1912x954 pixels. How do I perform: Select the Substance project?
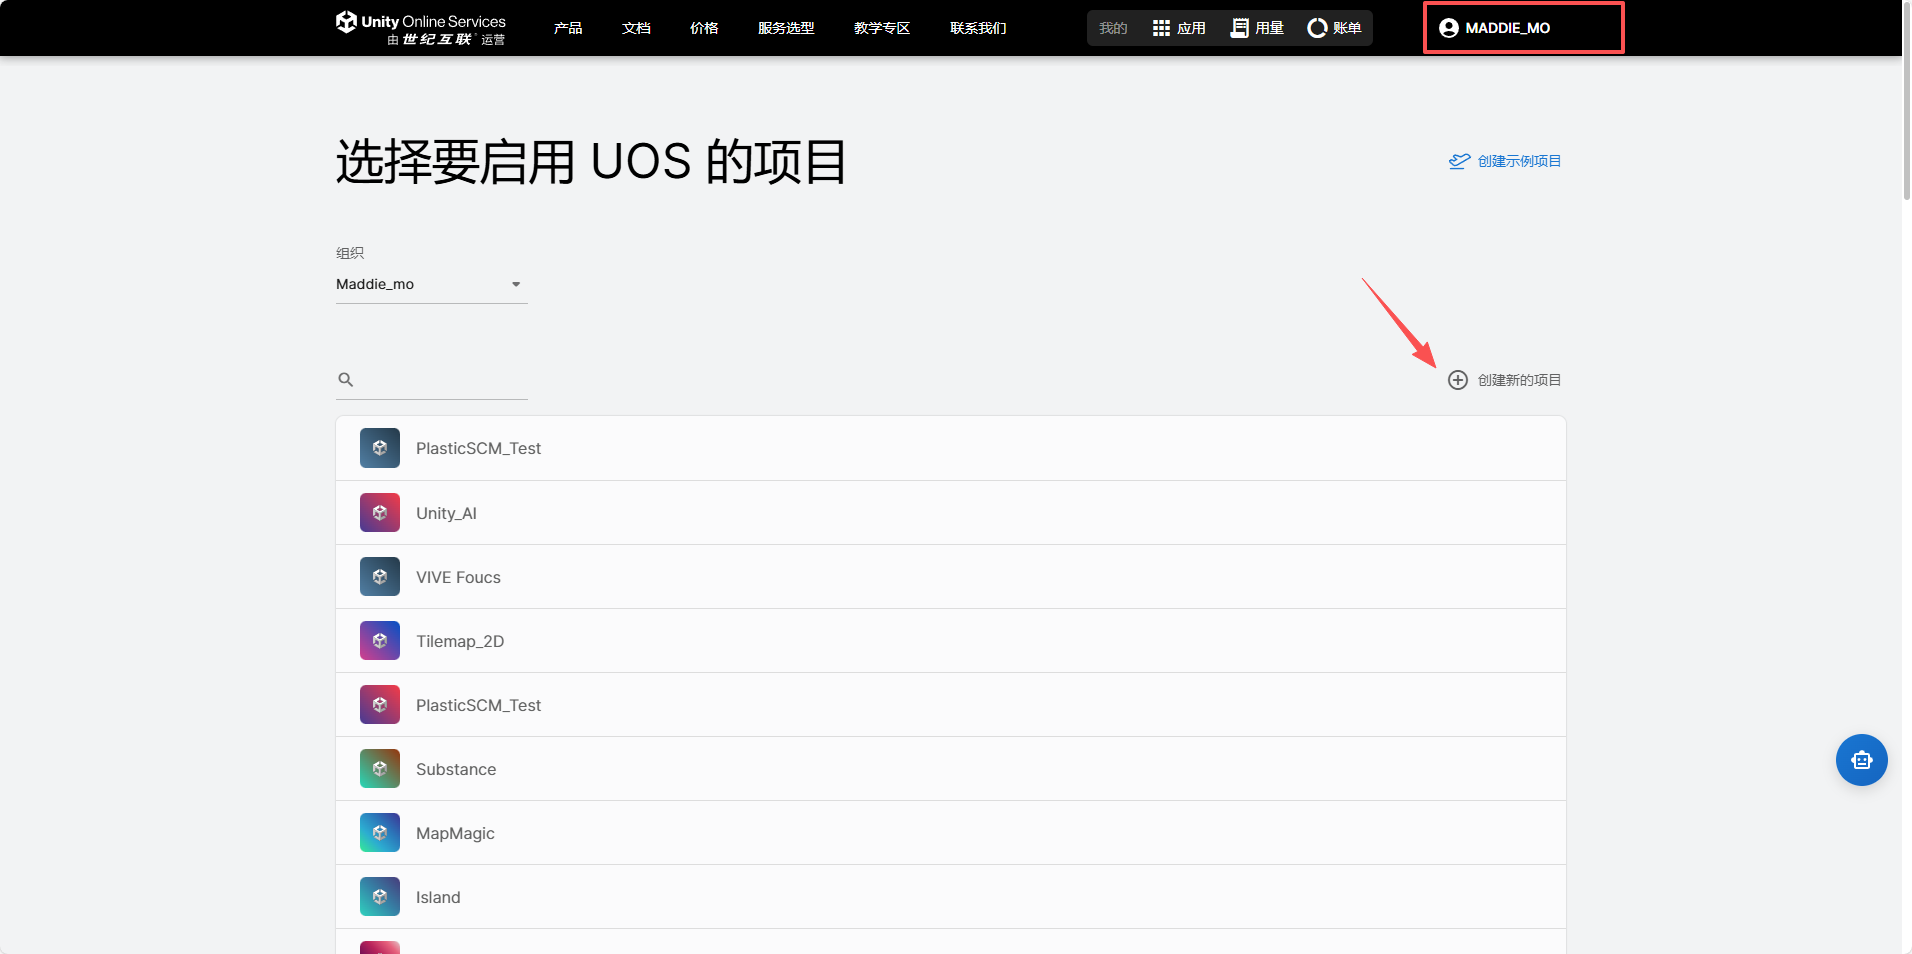point(950,768)
